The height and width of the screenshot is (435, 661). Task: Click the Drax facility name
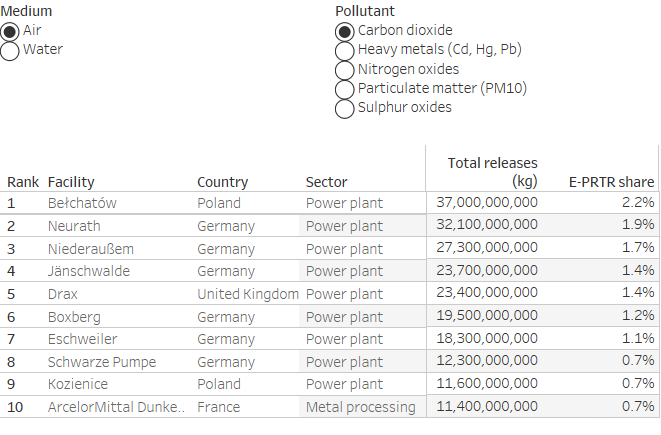pyautogui.click(x=62, y=294)
